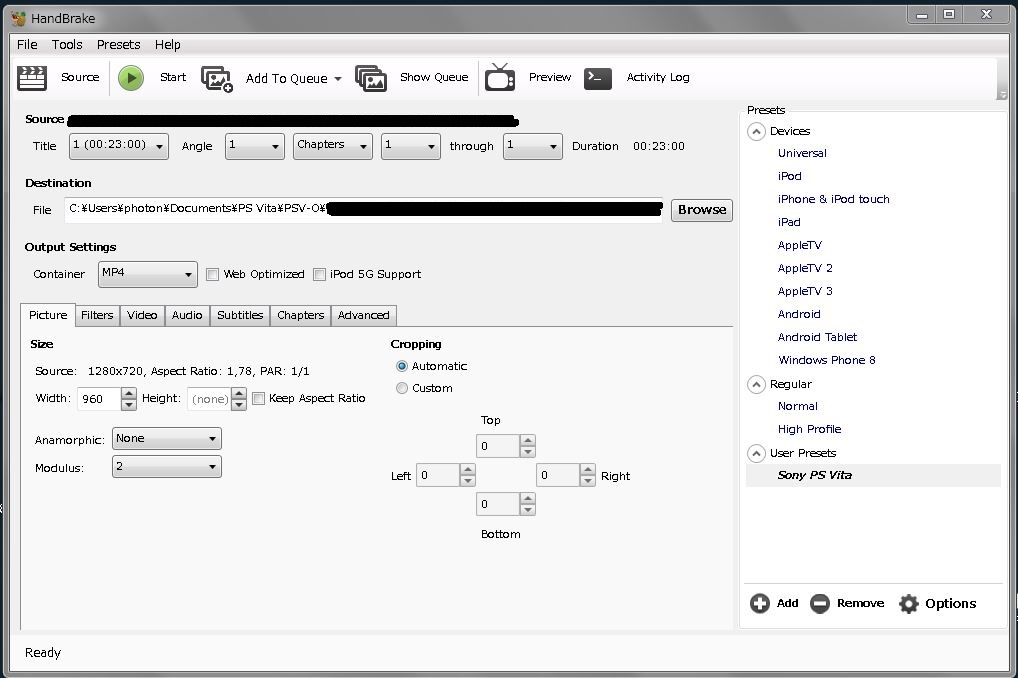This screenshot has height=678, width=1018.
Task: Click the Width input field
Action: 99,399
